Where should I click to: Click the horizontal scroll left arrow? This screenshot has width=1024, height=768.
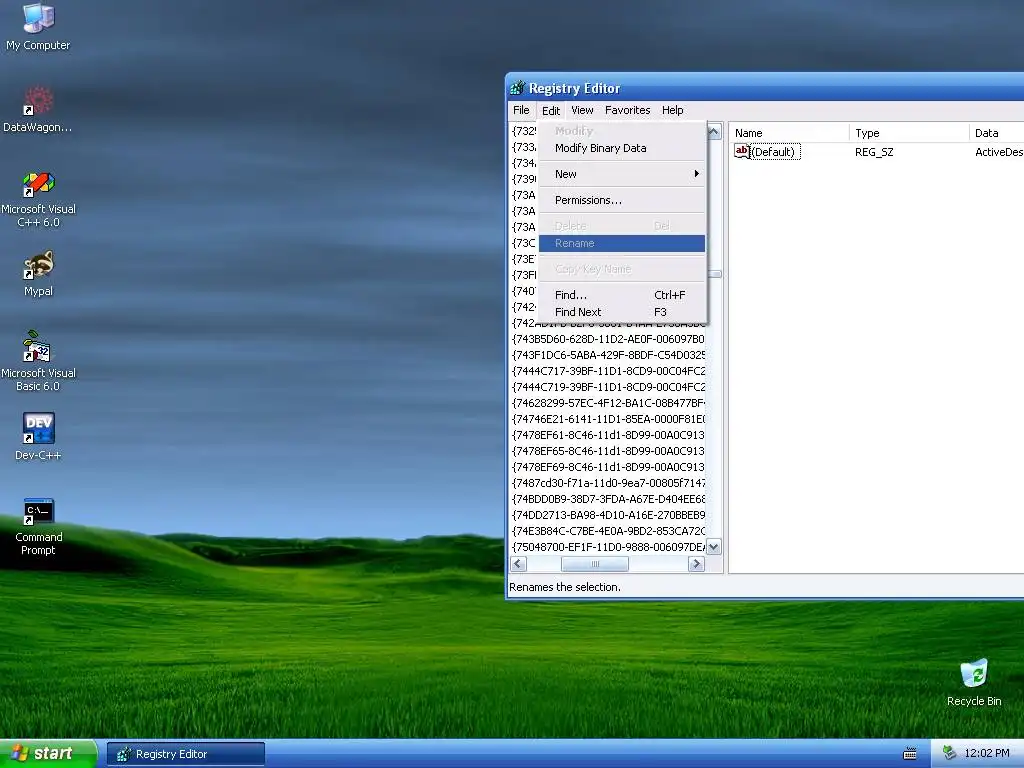519,564
